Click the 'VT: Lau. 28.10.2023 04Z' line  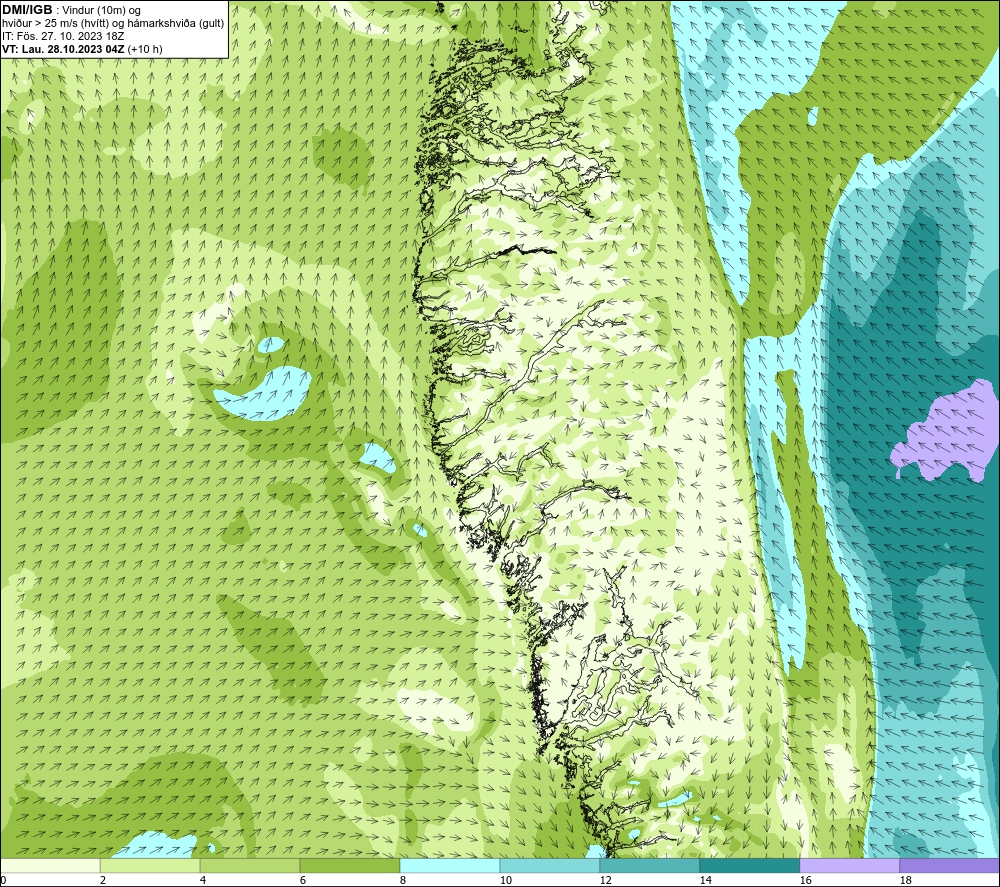point(63,49)
